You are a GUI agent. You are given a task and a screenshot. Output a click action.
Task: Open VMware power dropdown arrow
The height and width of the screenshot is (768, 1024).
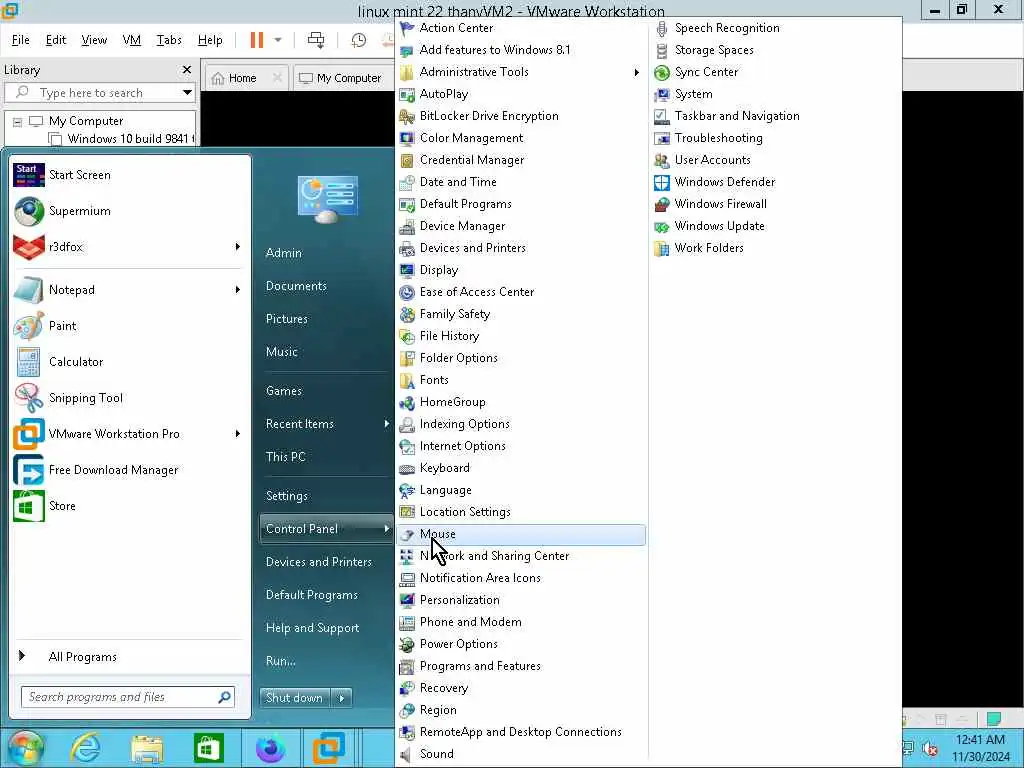[x=278, y=40]
